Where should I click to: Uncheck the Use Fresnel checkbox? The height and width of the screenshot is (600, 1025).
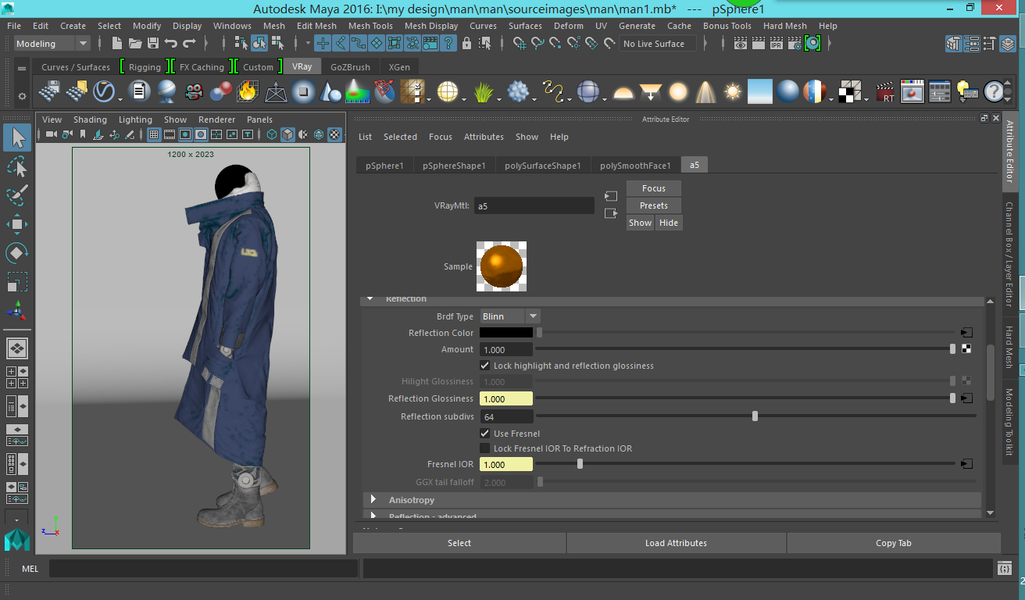point(486,434)
